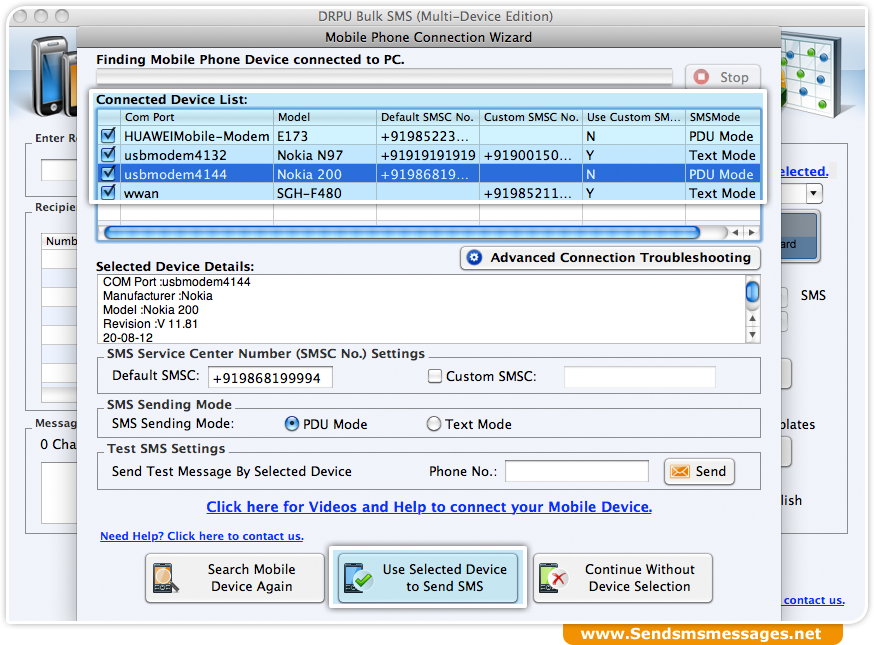The width and height of the screenshot is (874, 645).
Task: Click the Phone No. input field
Action: pyautogui.click(x=577, y=471)
